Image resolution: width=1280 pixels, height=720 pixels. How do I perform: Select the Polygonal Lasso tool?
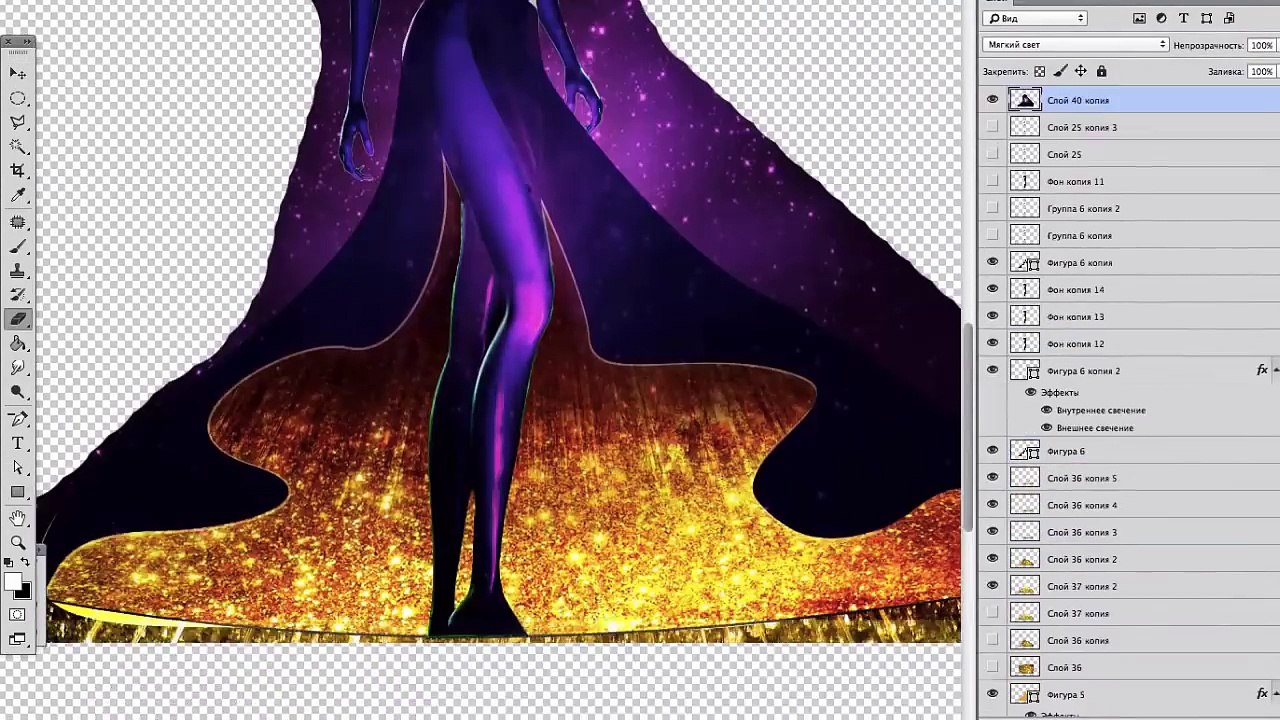(x=18, y=122)
